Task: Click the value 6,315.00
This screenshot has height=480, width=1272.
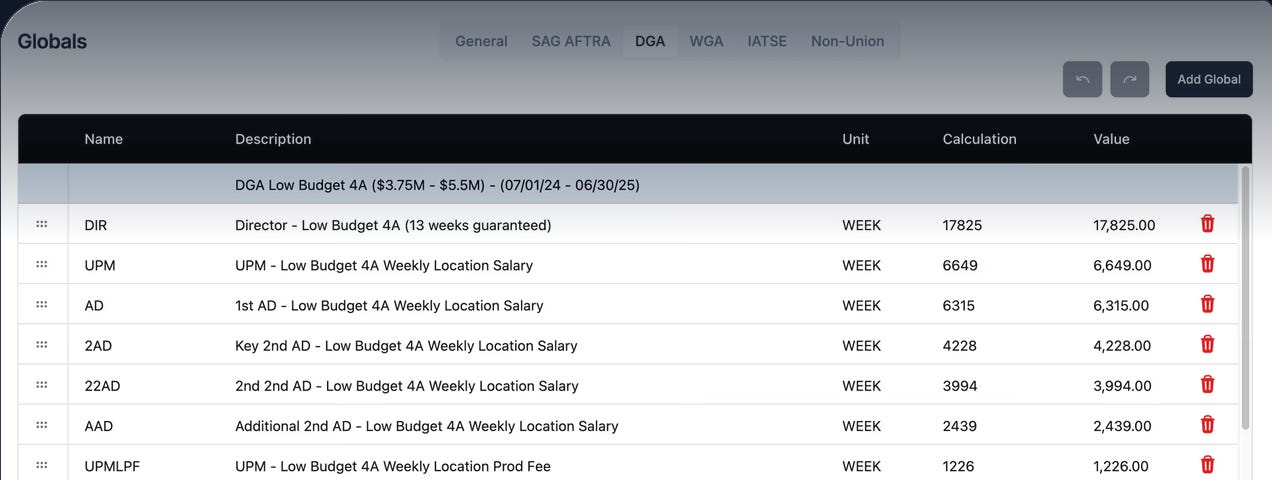Action: [1121, 305]
